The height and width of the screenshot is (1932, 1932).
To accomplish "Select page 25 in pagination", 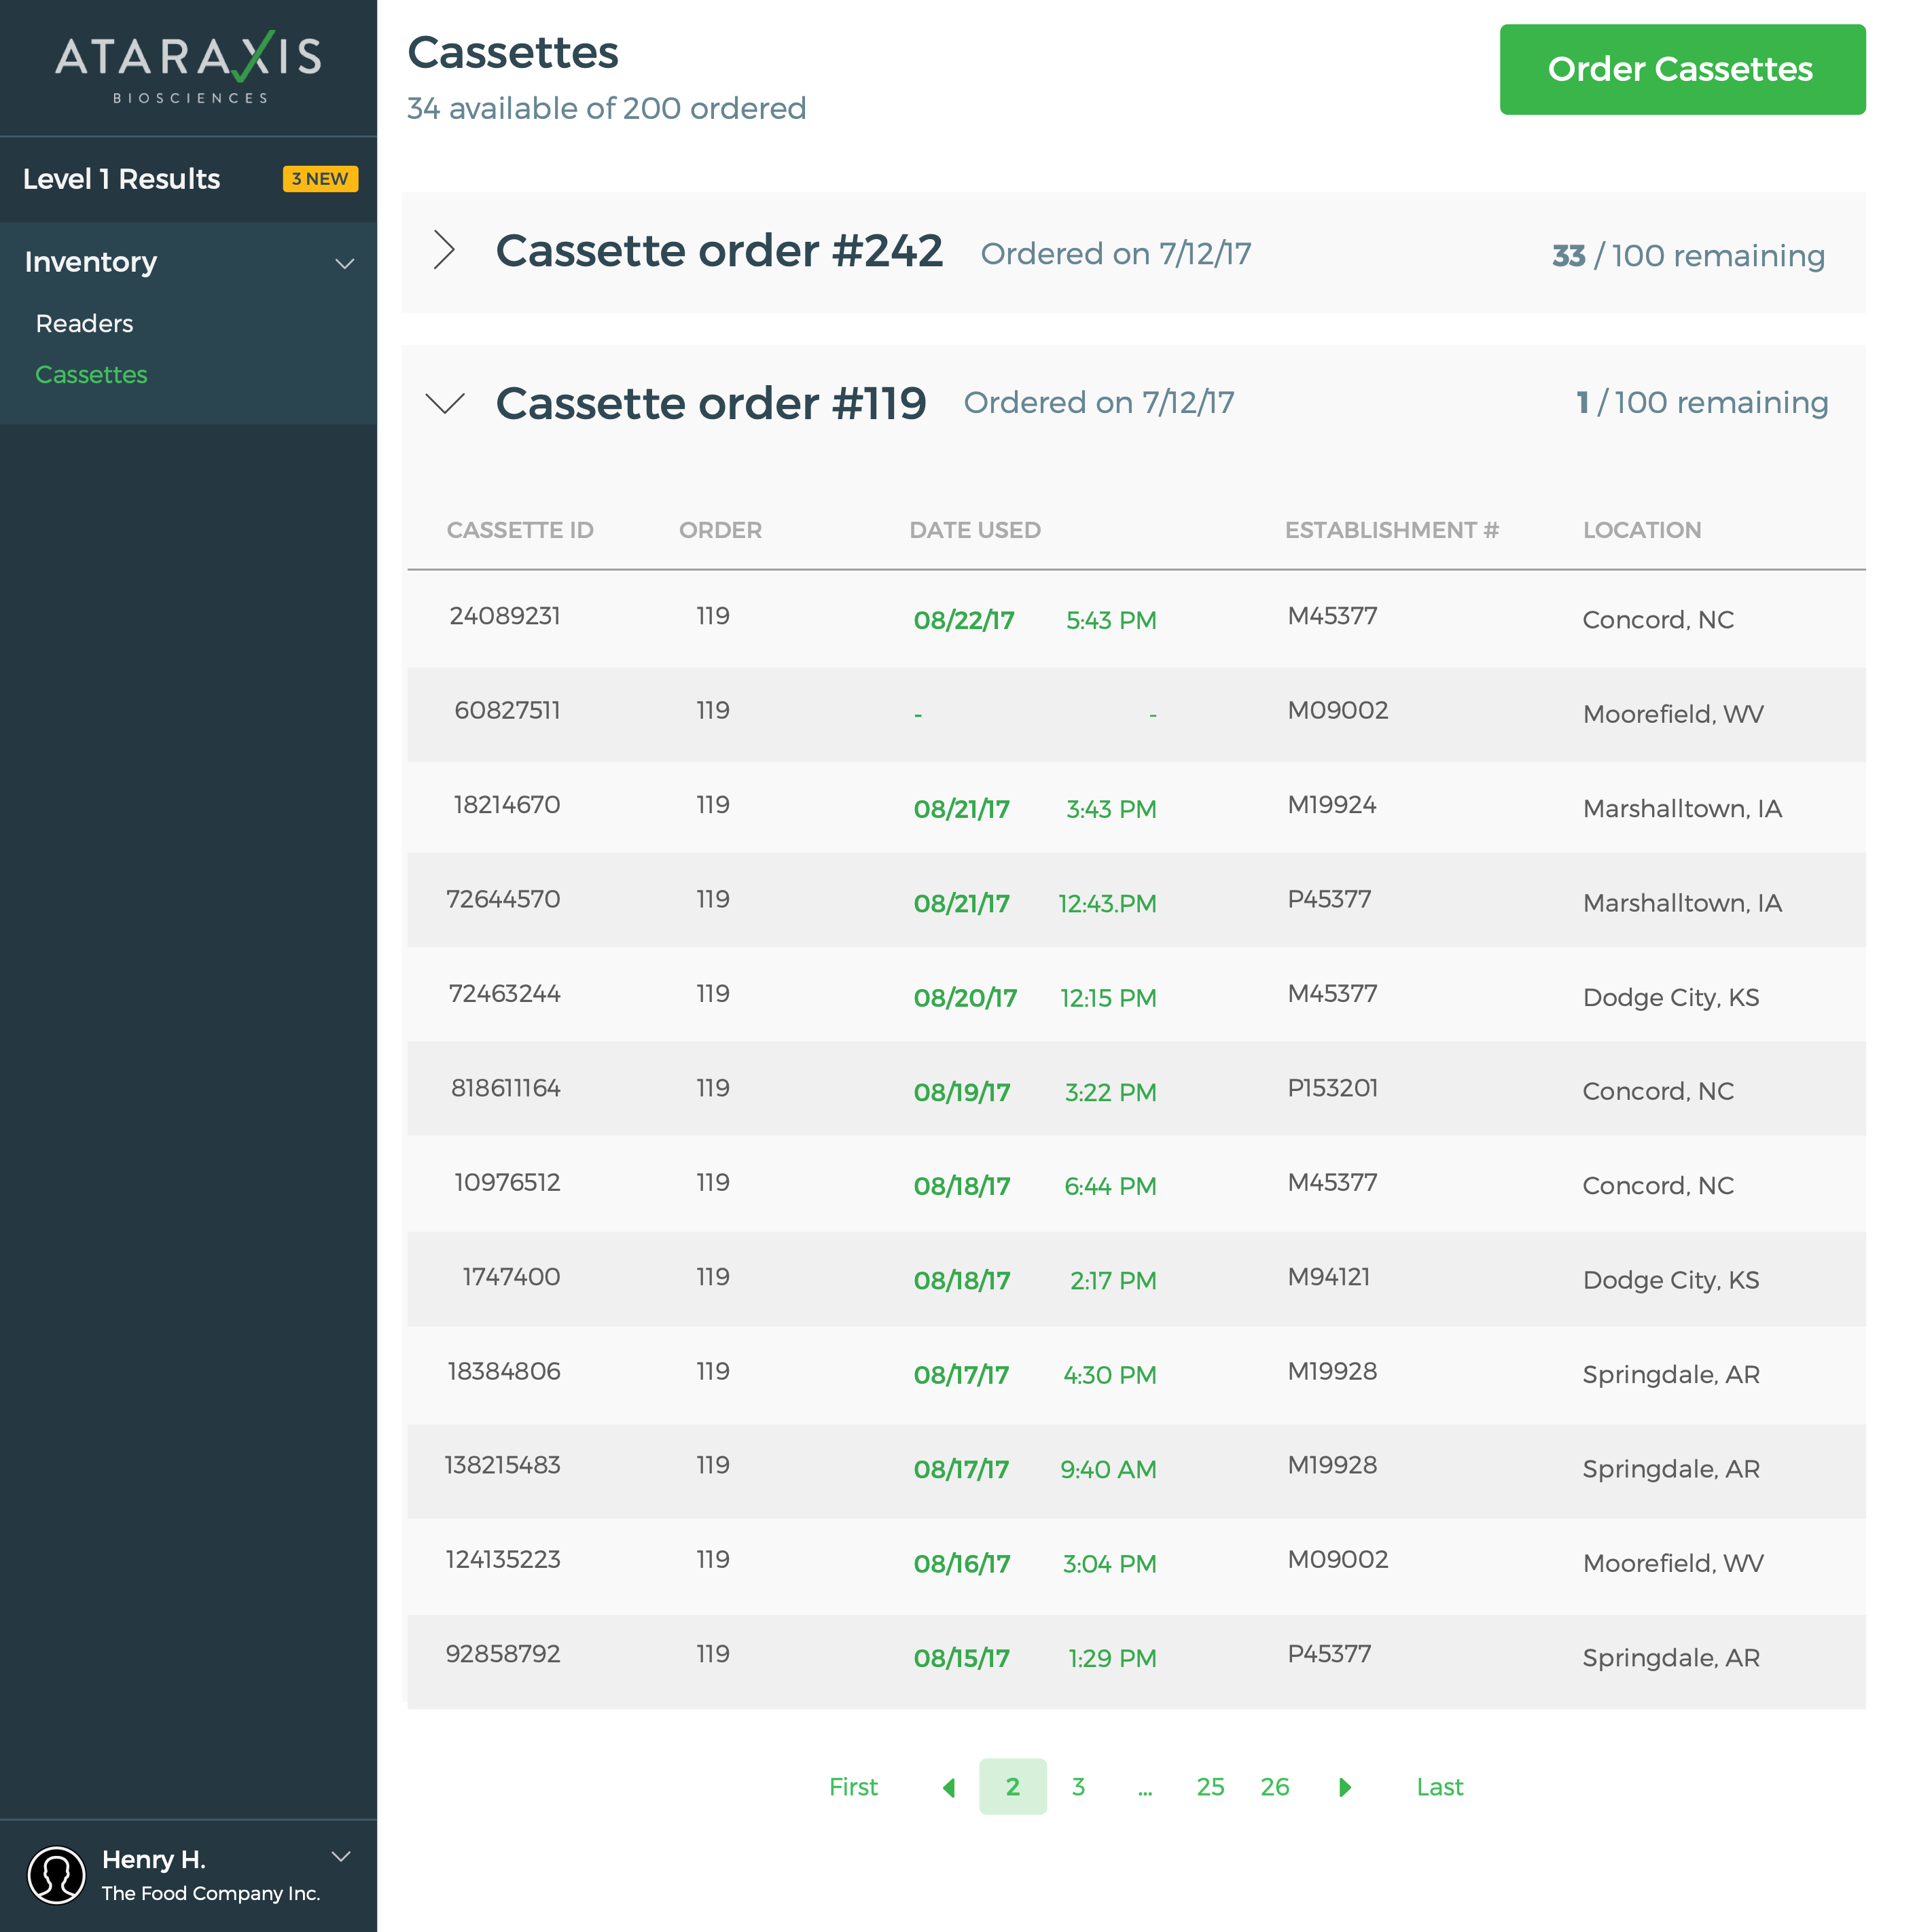I will coord(1210,1787).
